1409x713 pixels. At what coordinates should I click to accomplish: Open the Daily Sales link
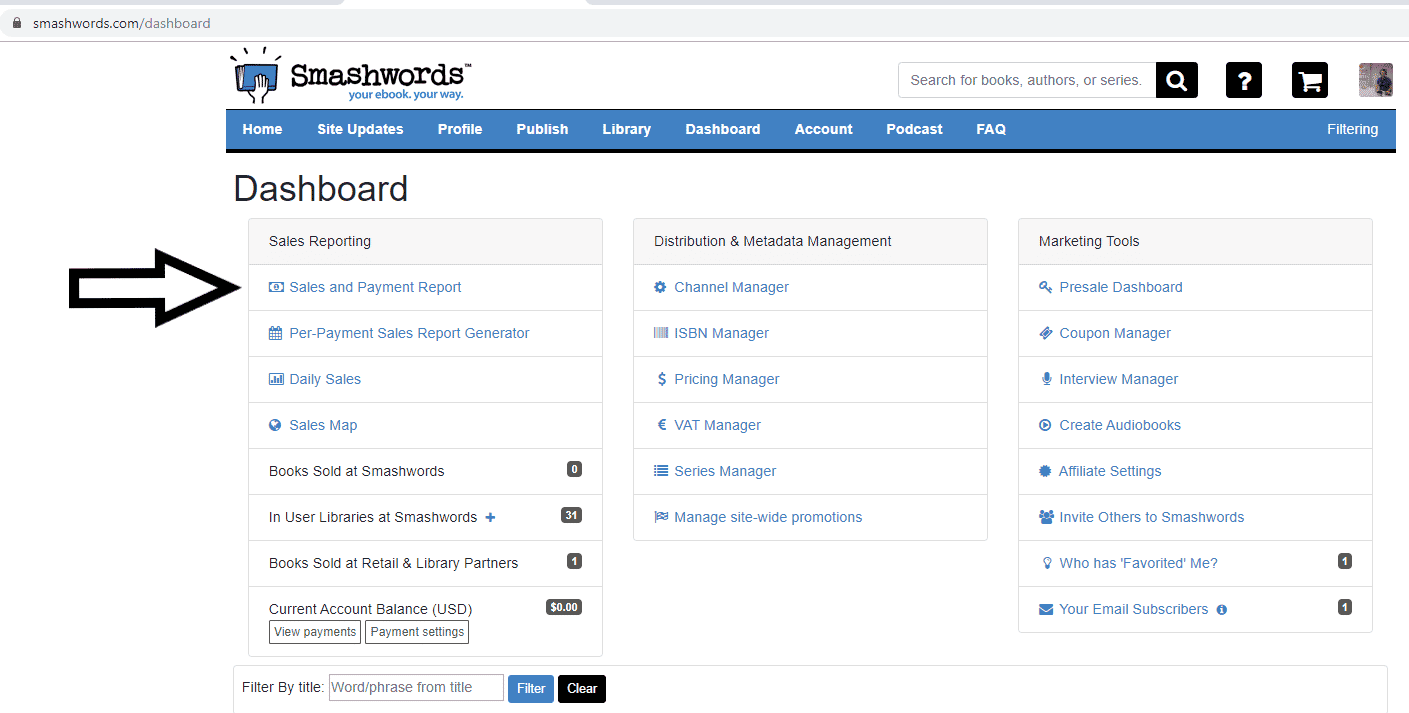(325, 379)
